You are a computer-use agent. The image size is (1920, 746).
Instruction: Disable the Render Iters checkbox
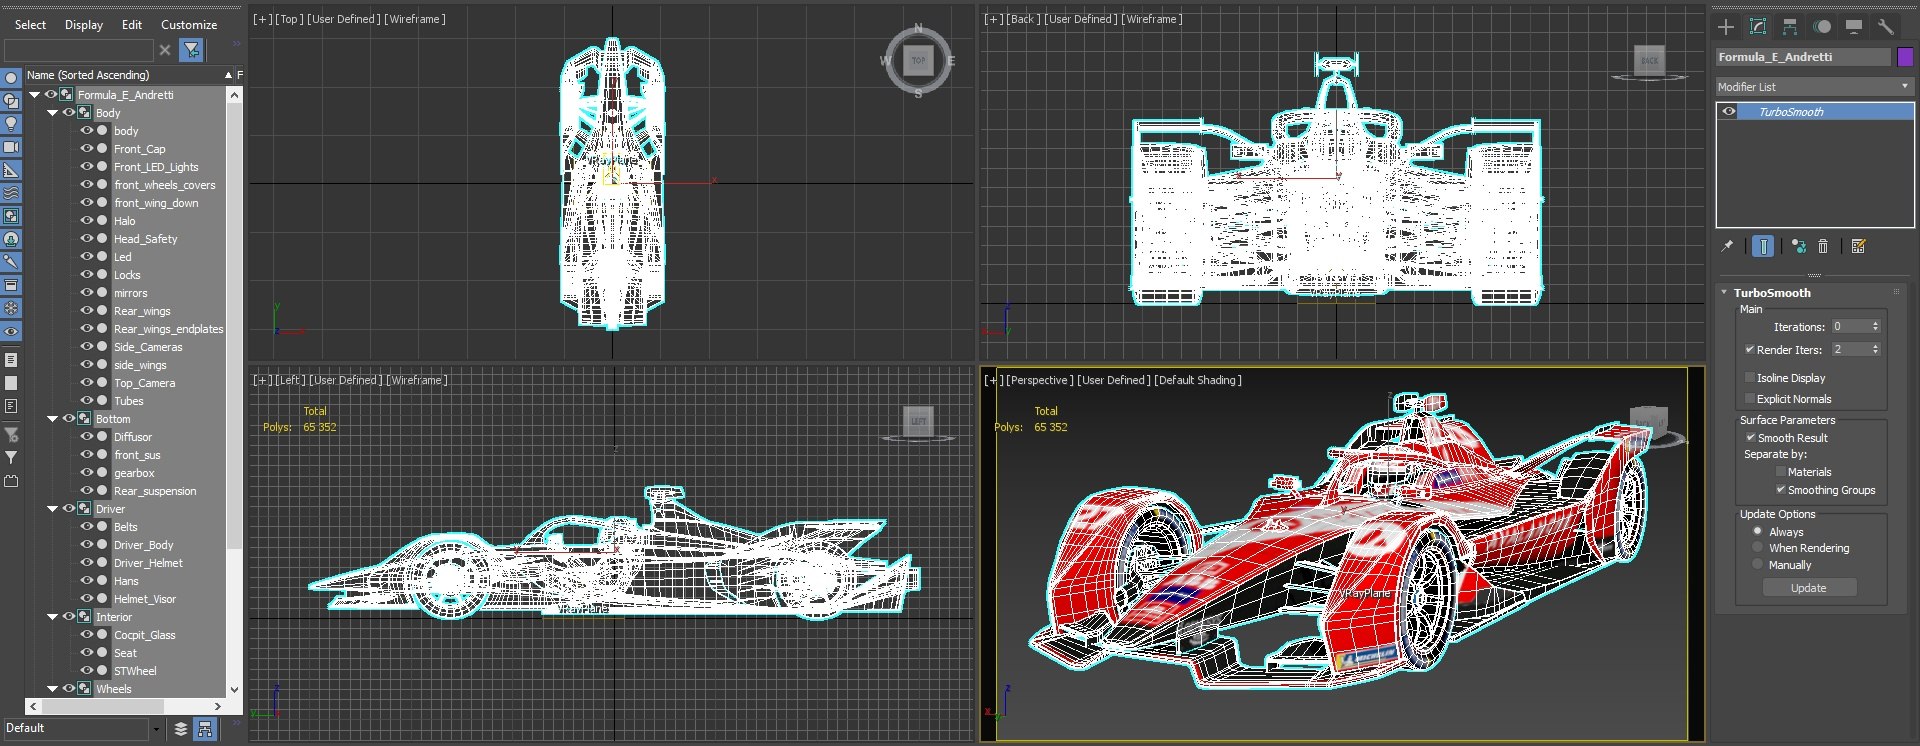[1750, 350]
